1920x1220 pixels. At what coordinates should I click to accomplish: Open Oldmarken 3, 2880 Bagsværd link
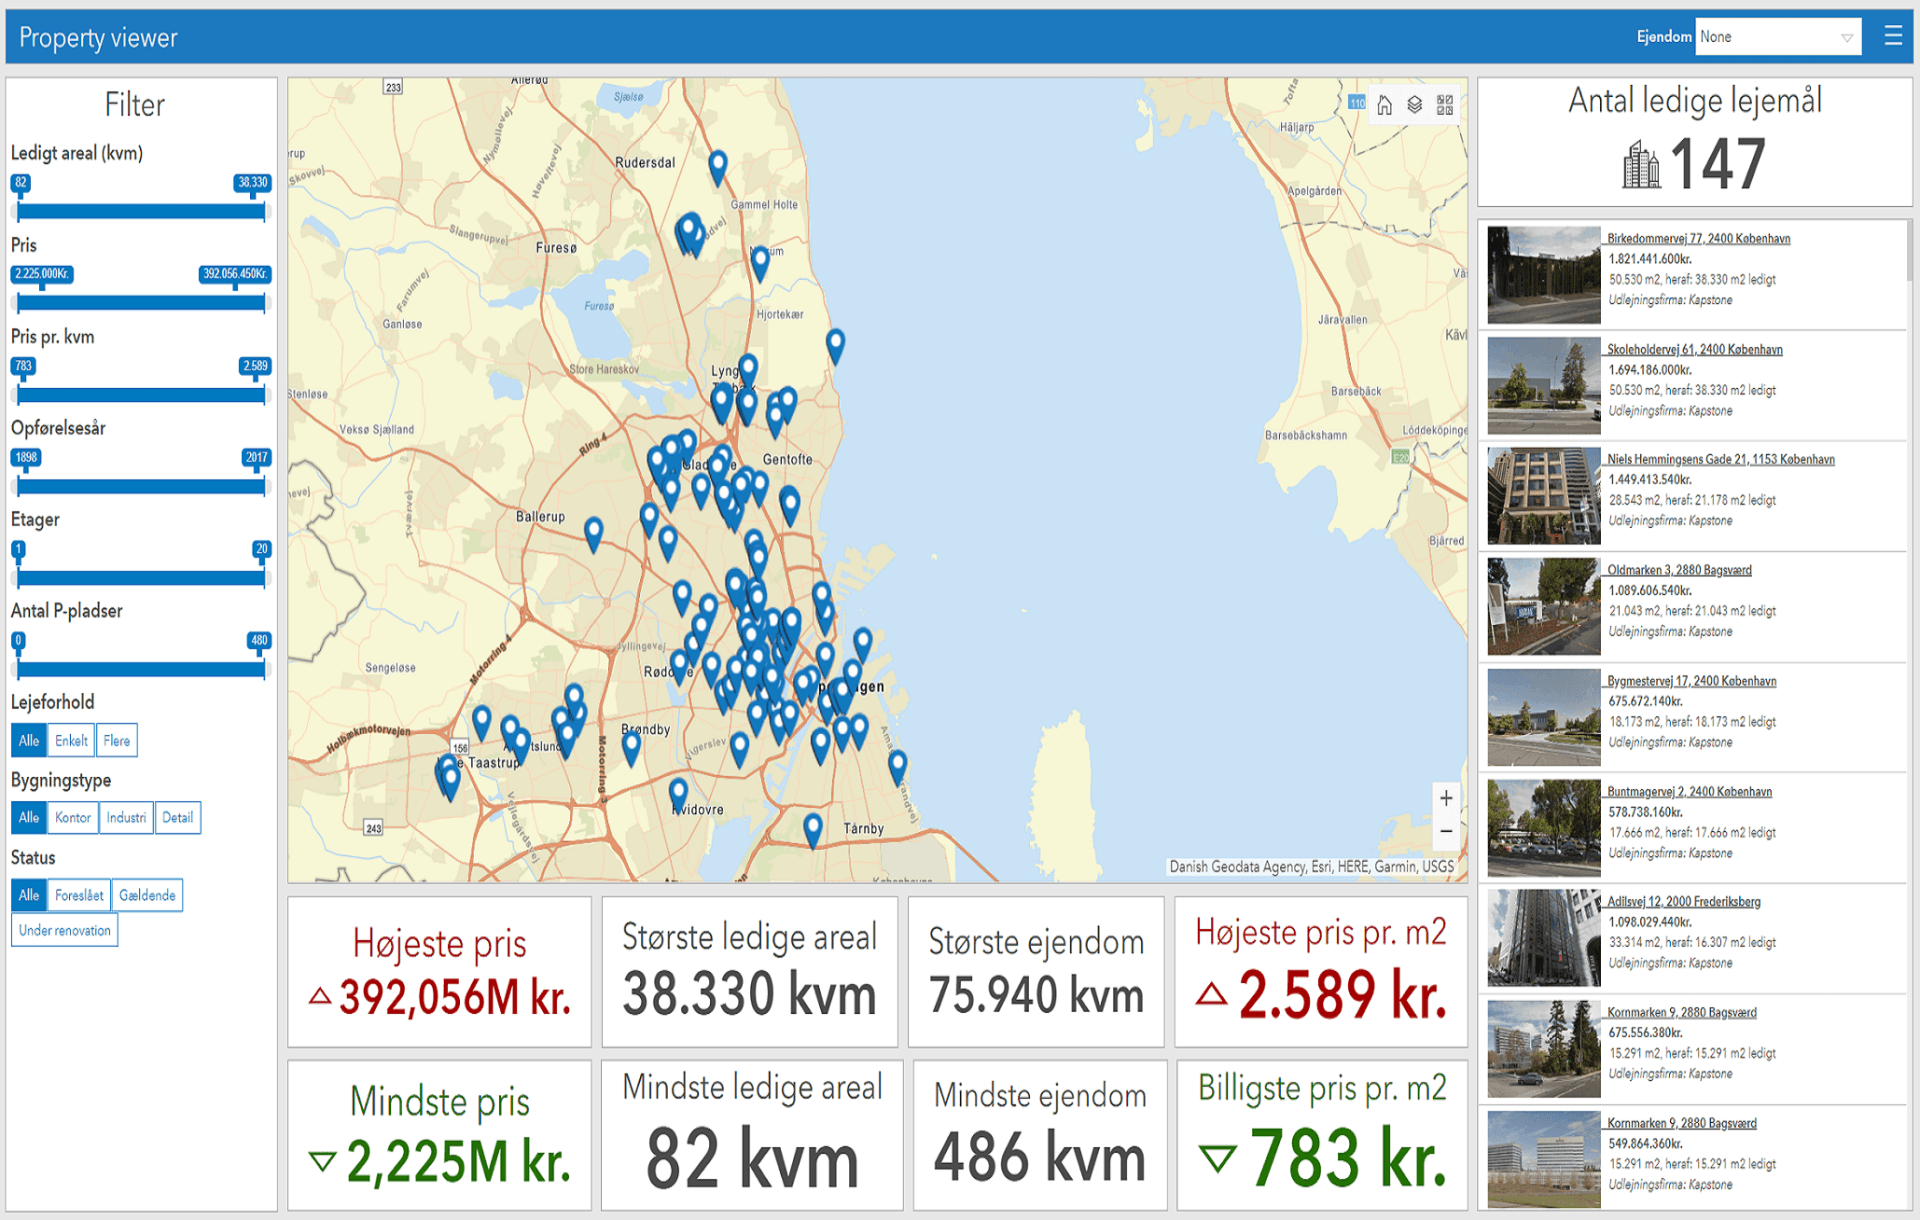(1679, 570)
